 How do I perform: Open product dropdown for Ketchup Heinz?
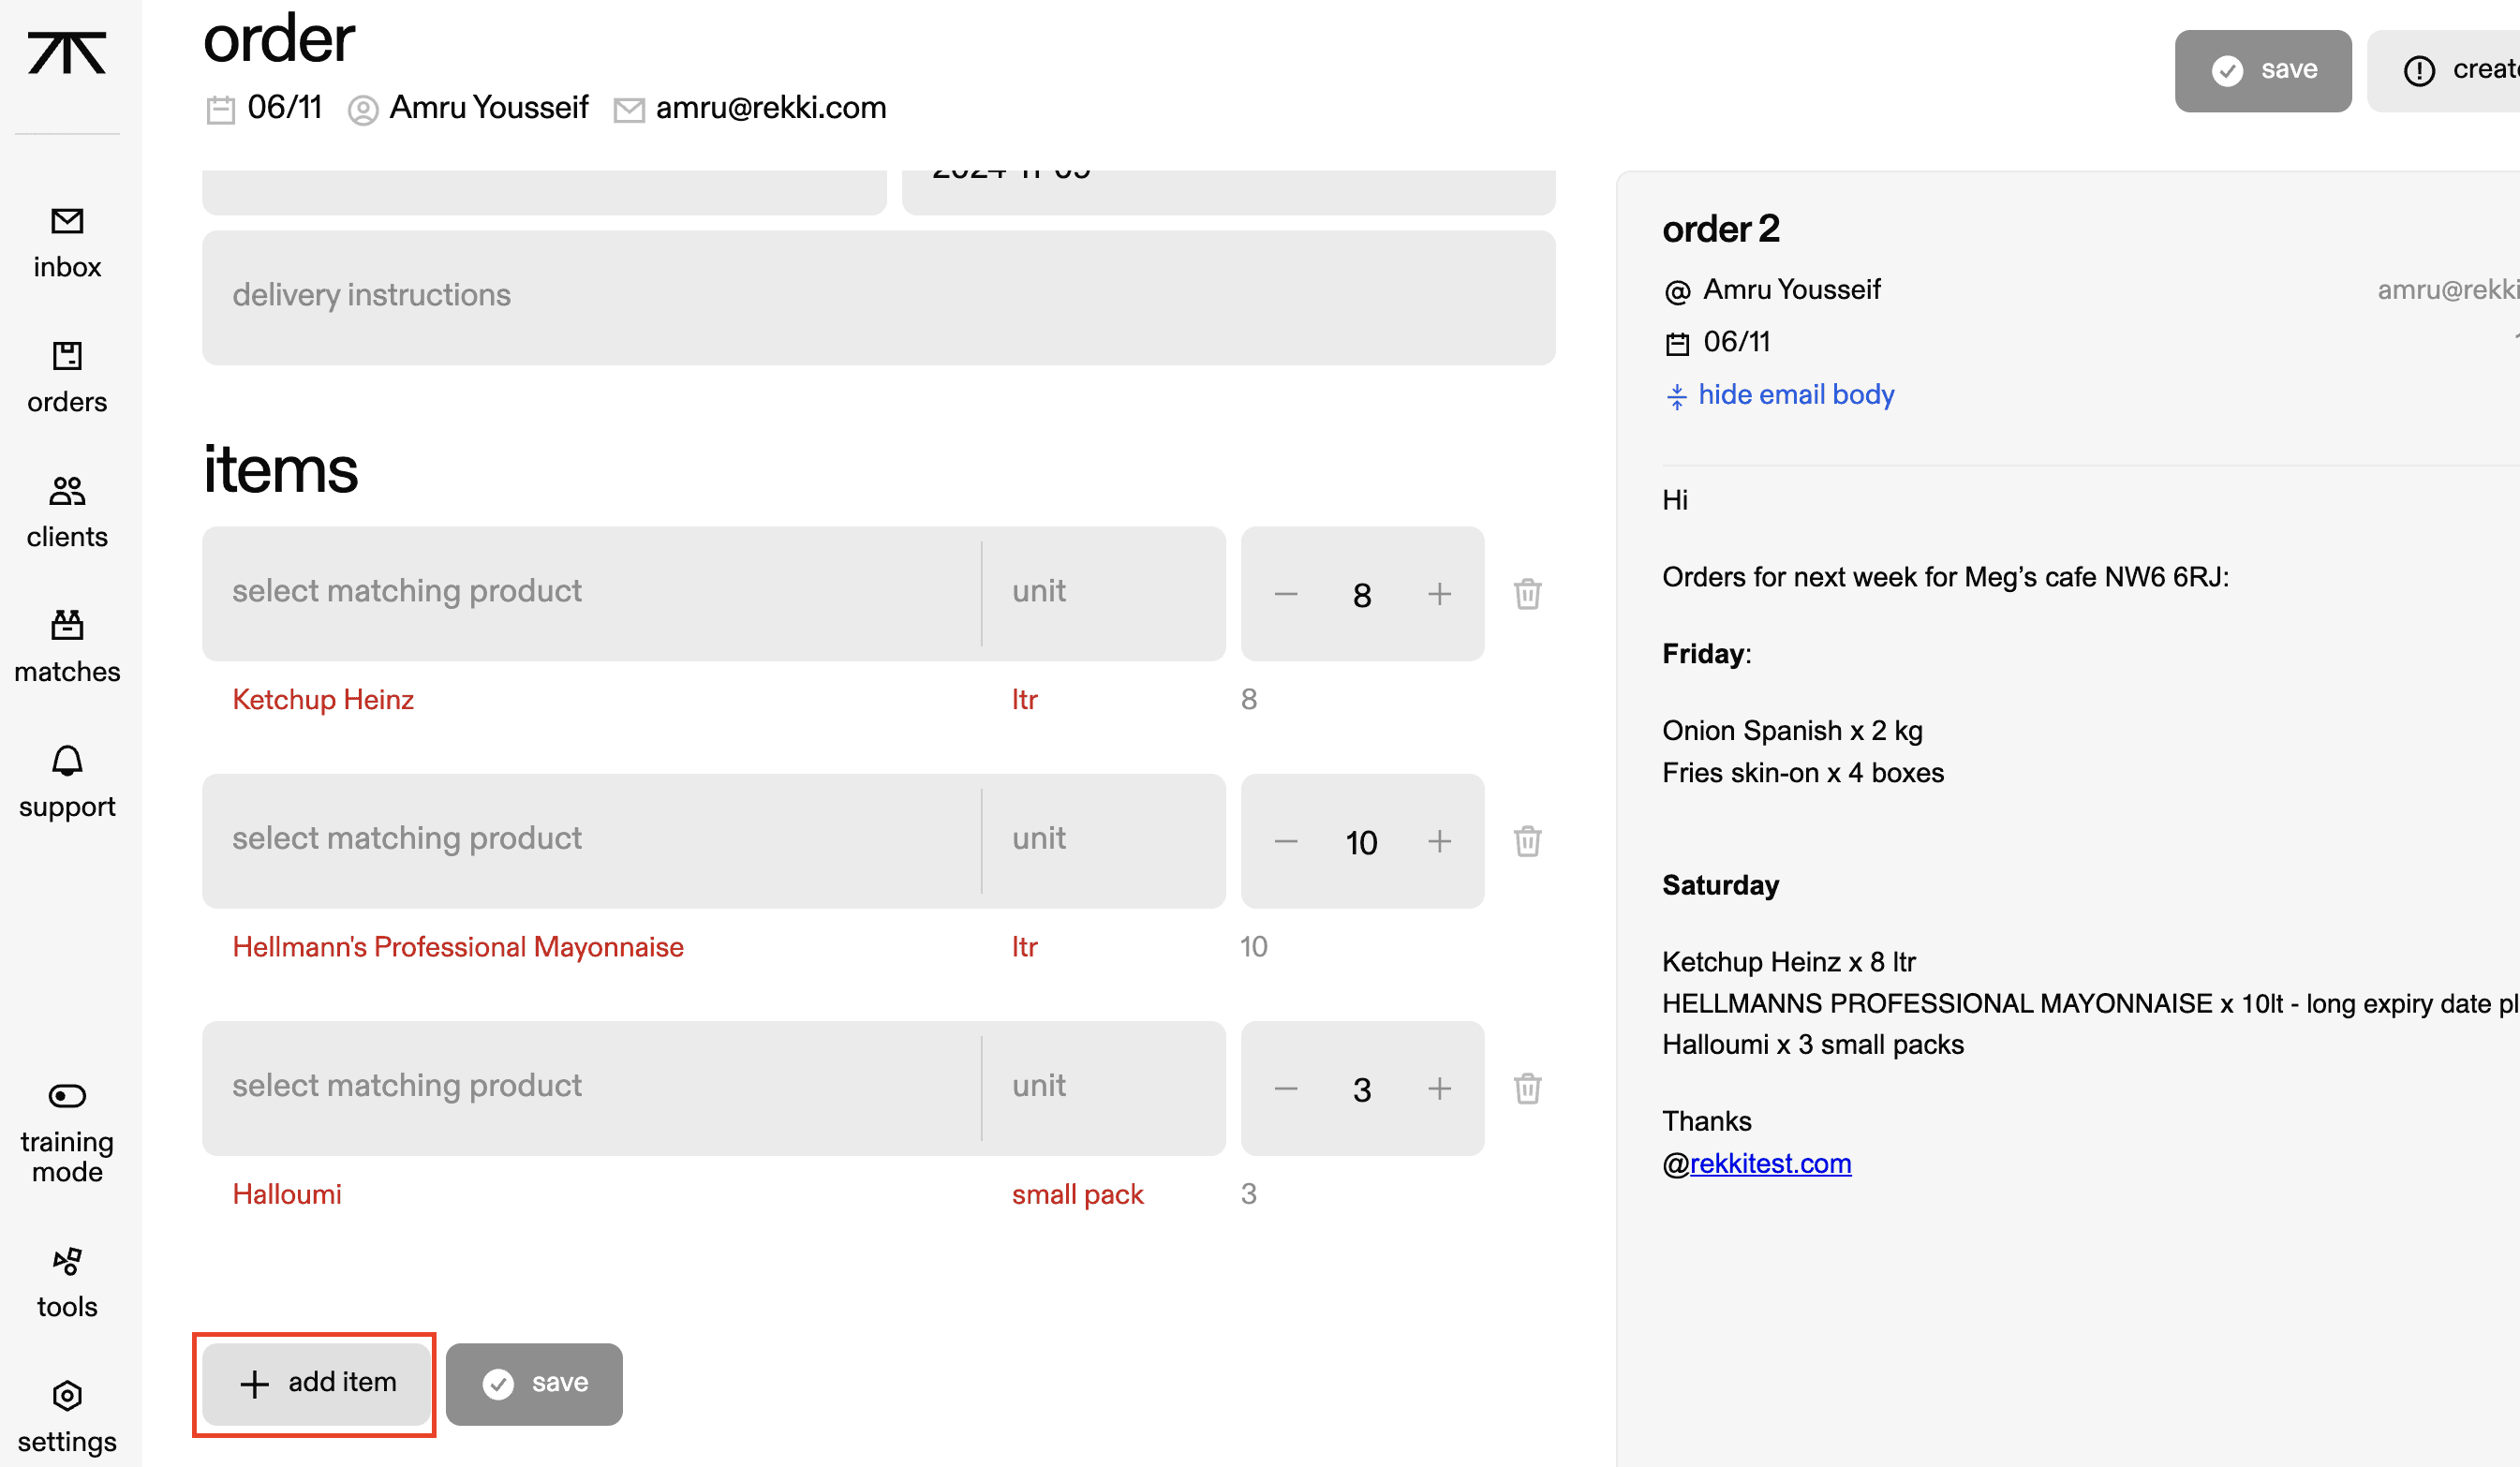tap(590, 592)
